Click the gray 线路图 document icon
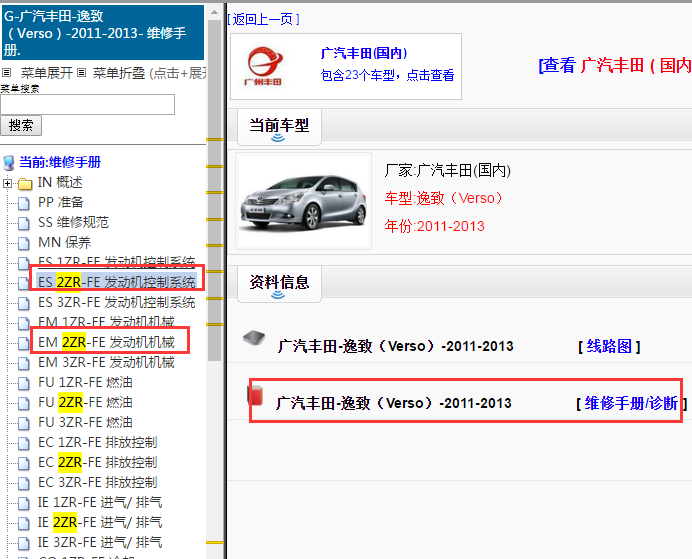 click(x=254, y=338)
